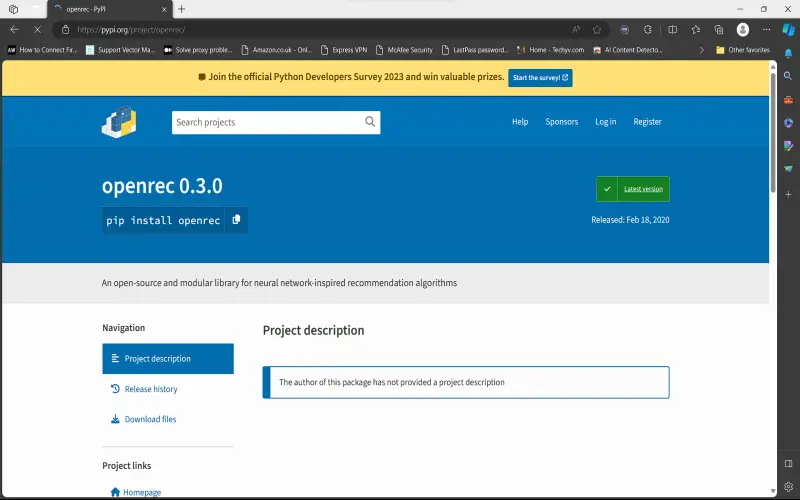Viewport: 800px width, 500px height.
Task: Open the sidebar search tool
Action: (789, 76)
